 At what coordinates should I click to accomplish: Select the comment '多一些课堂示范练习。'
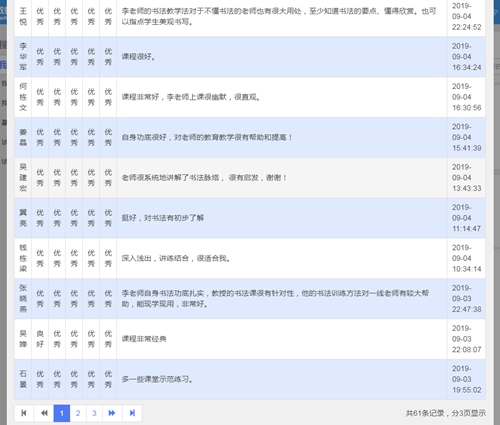click(x=157, y=379)
